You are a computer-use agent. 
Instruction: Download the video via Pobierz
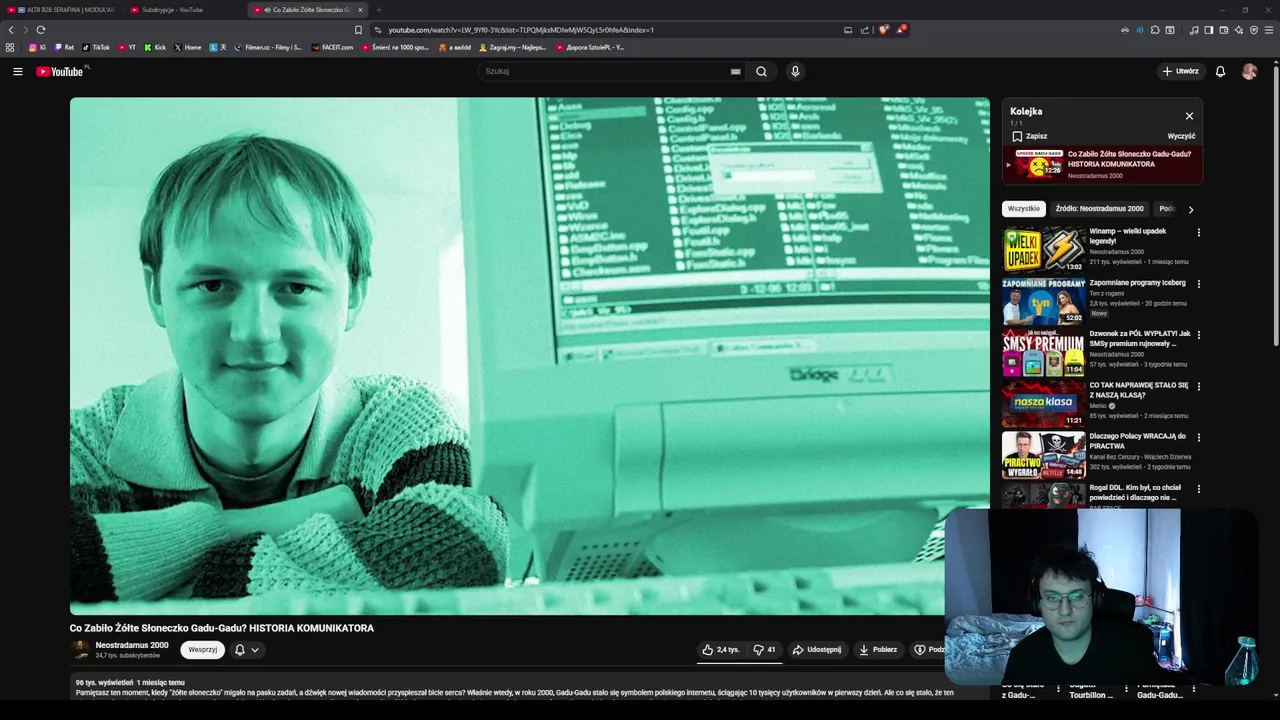878,649
